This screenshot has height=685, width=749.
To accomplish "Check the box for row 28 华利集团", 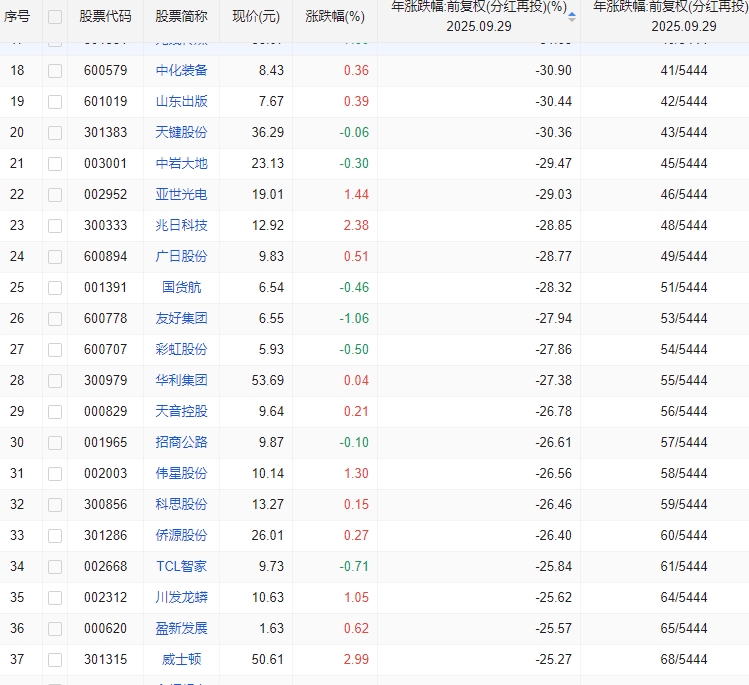I will pyautogui.click(x=55, y=381).
